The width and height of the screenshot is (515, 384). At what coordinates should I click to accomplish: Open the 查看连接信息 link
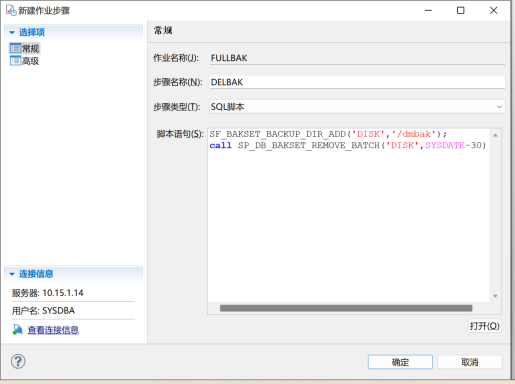tap(53, 330)
